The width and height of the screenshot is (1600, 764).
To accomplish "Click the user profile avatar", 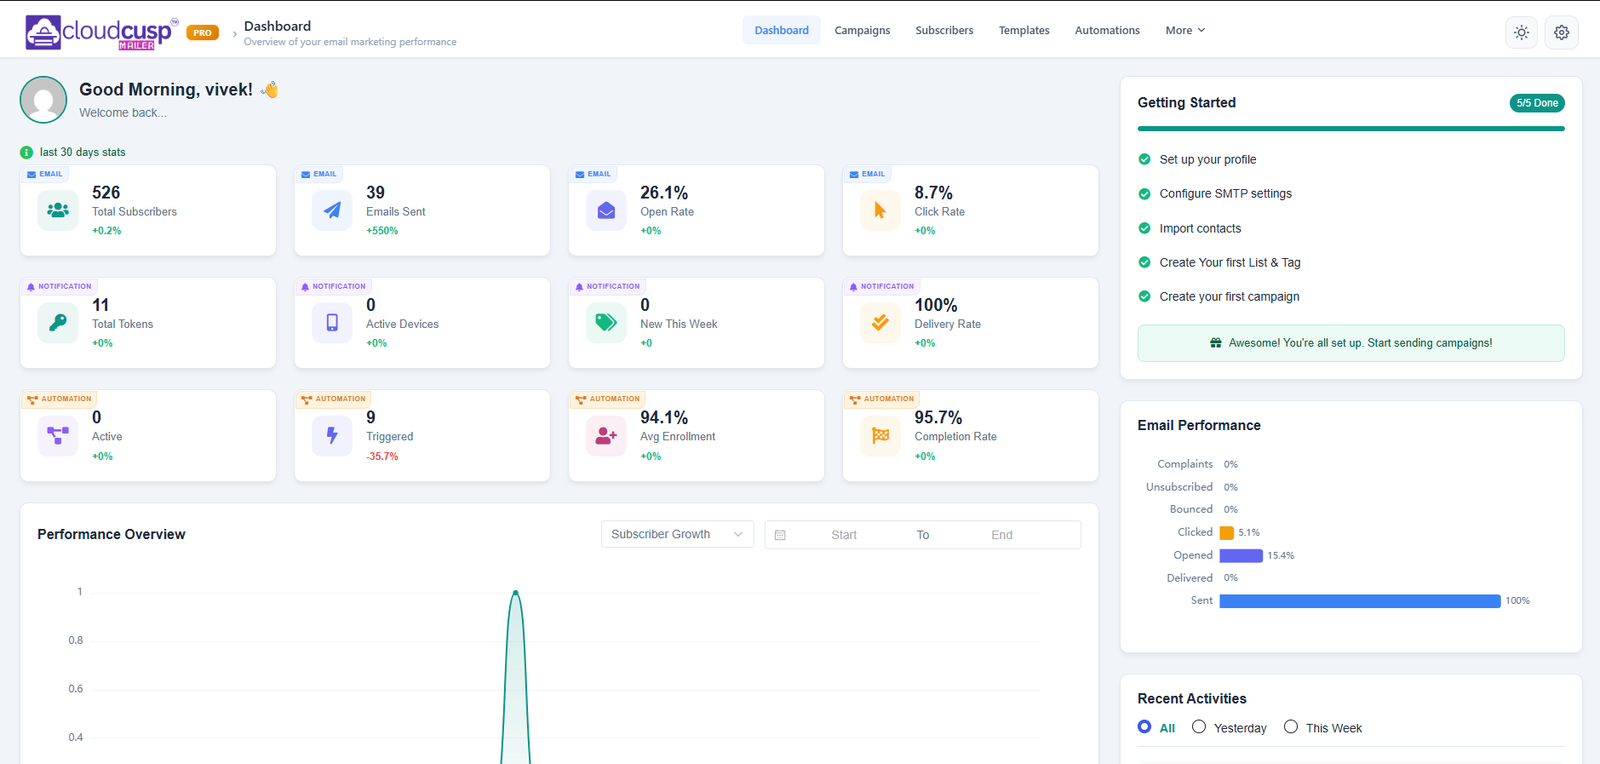I will pos(43,100).
